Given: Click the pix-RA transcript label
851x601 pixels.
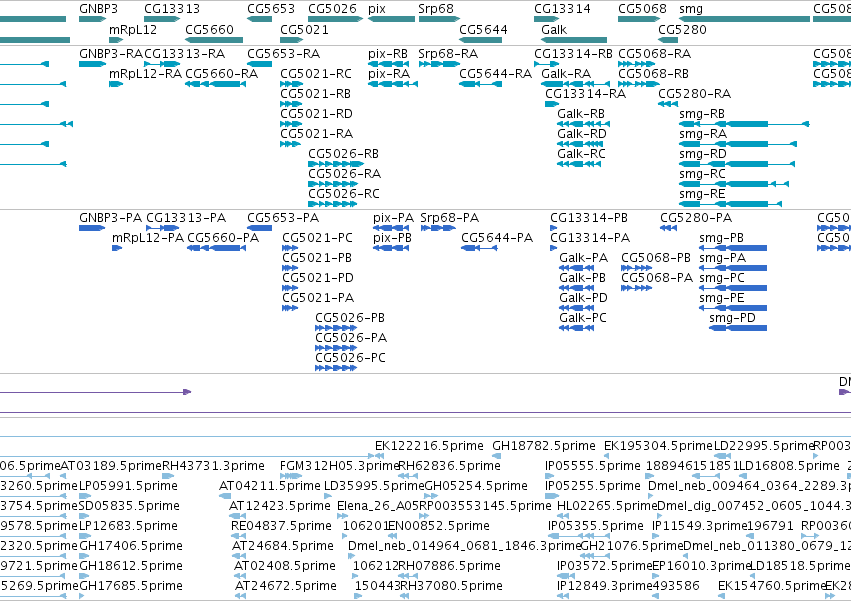Looking at the screenshot, I should pos(389,74).
